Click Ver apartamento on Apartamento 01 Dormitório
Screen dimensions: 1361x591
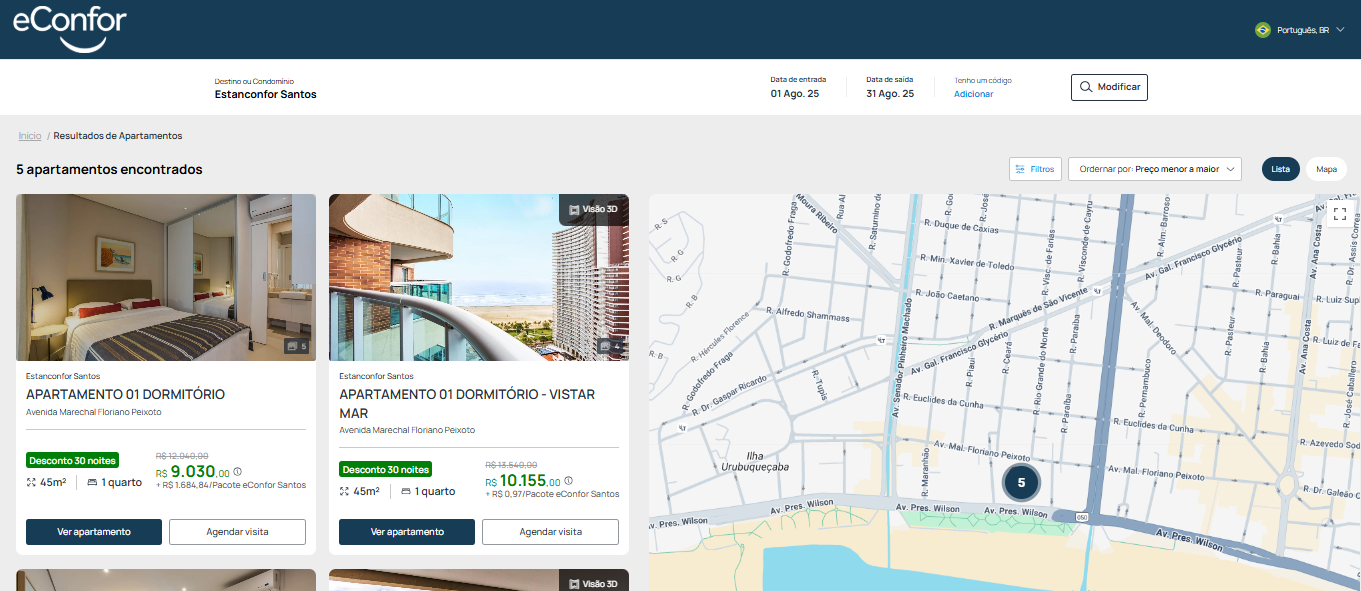point(94,532)
